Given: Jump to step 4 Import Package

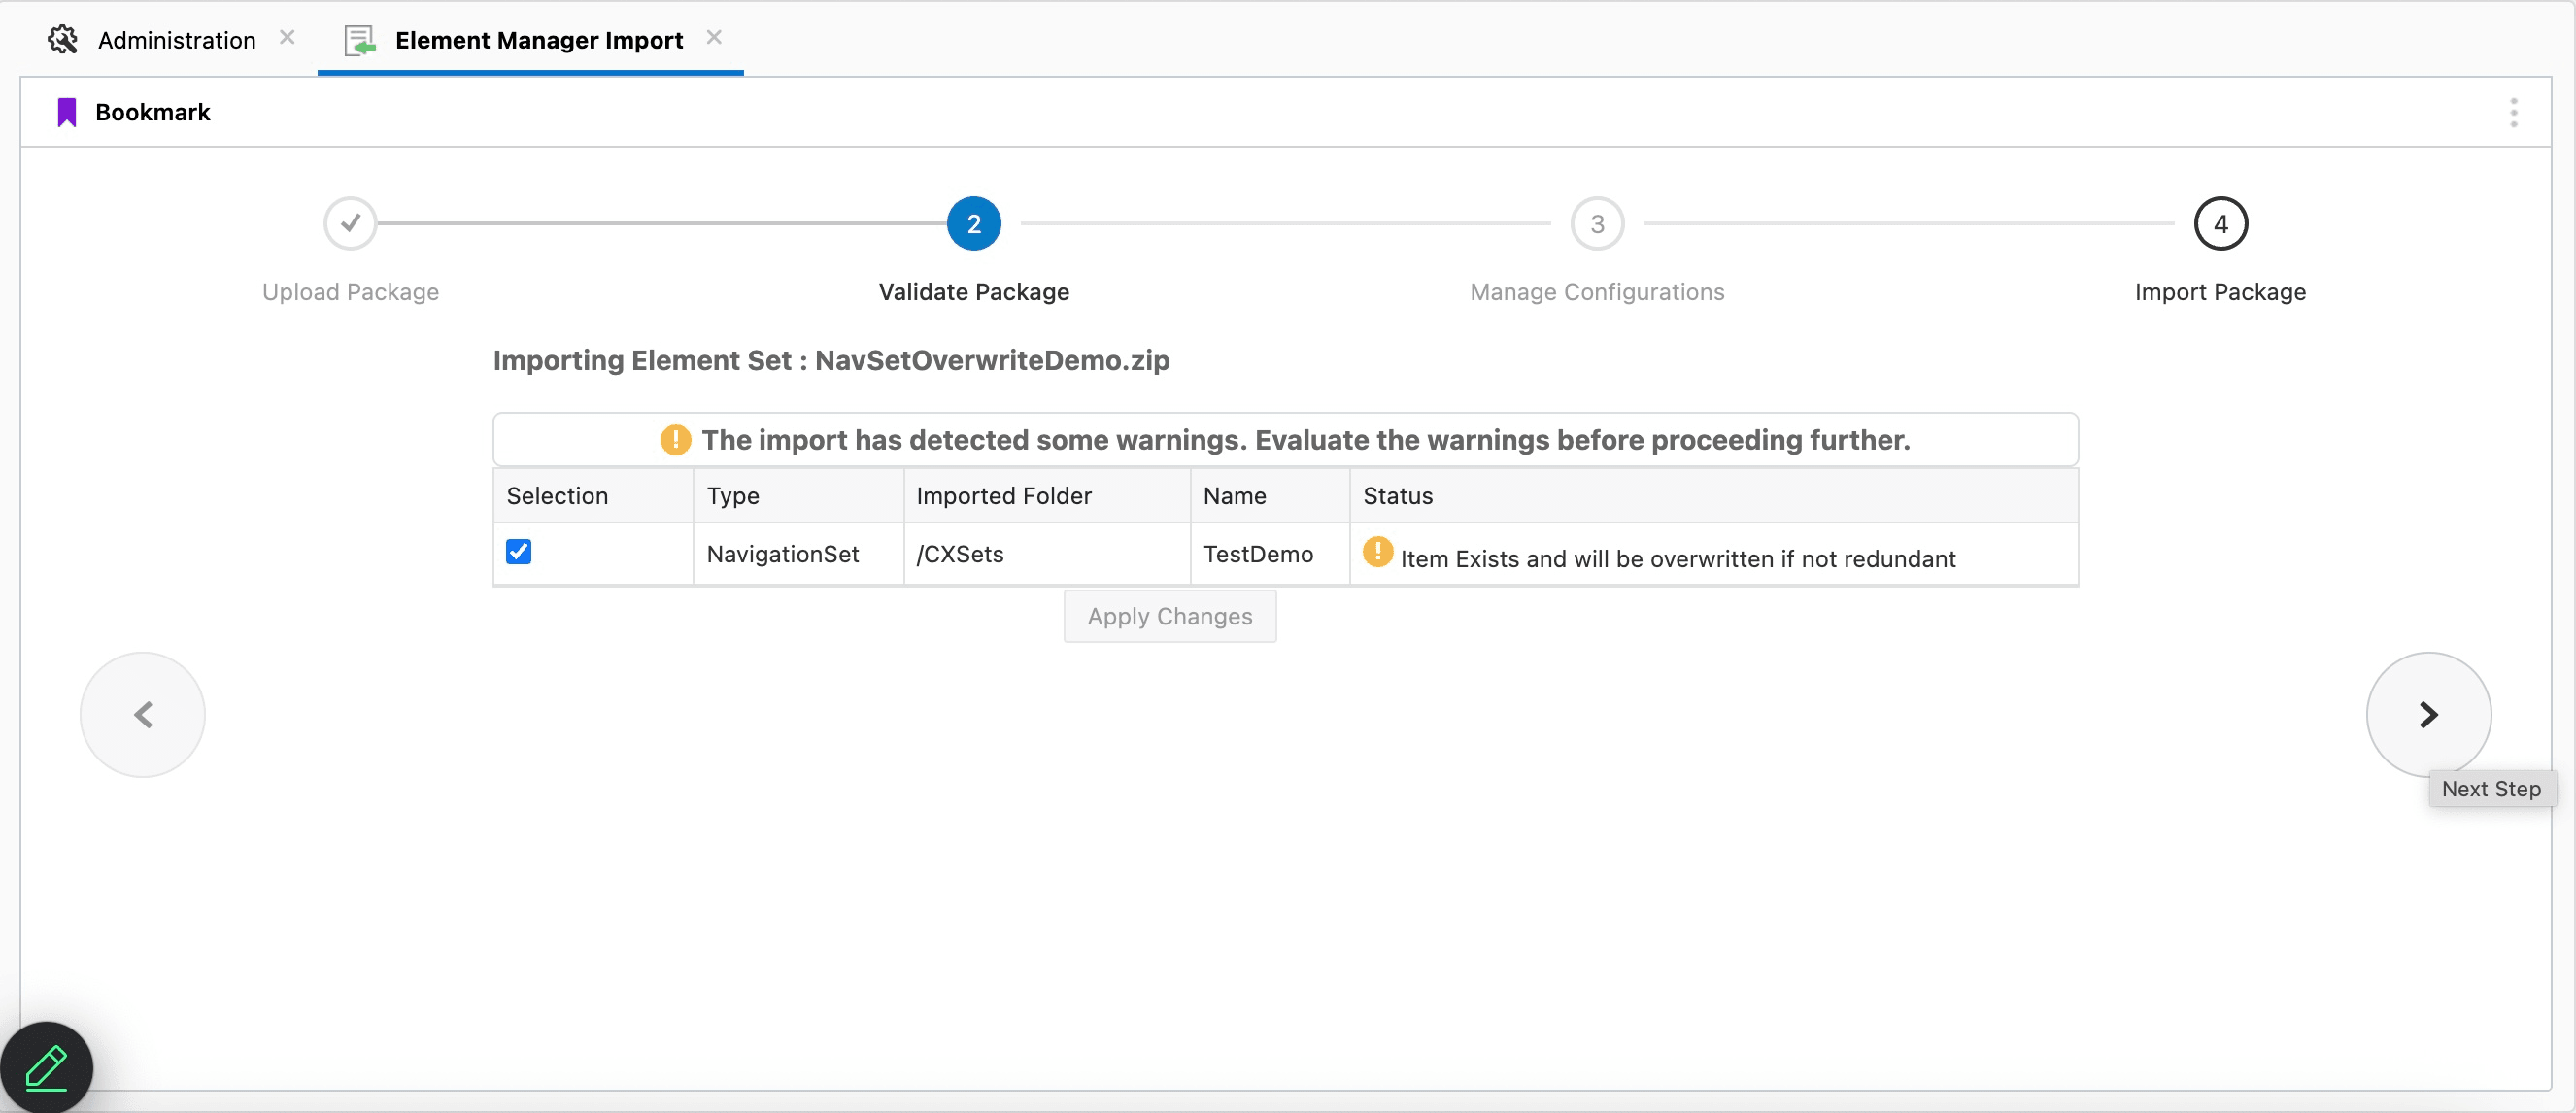Looking at the screenshot, I should 2219,223.
